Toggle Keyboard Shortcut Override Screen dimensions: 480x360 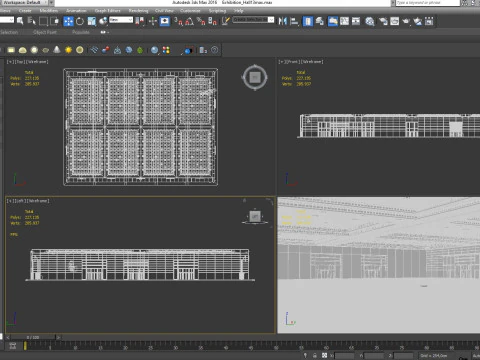coord(165,21)
